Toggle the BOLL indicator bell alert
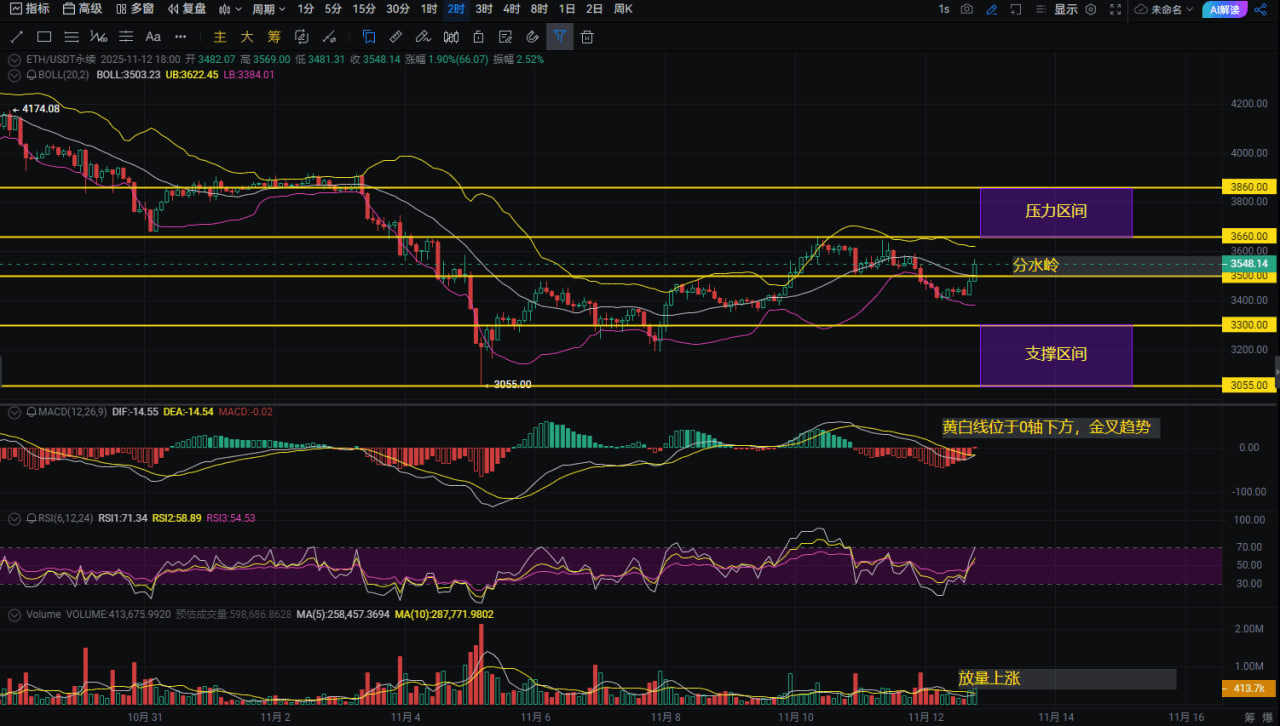The image size is (1280, 726). pos(32,75)
